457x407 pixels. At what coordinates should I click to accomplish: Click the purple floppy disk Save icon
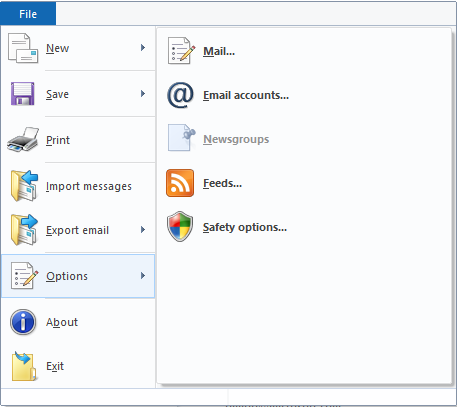(x=23, y=94)
